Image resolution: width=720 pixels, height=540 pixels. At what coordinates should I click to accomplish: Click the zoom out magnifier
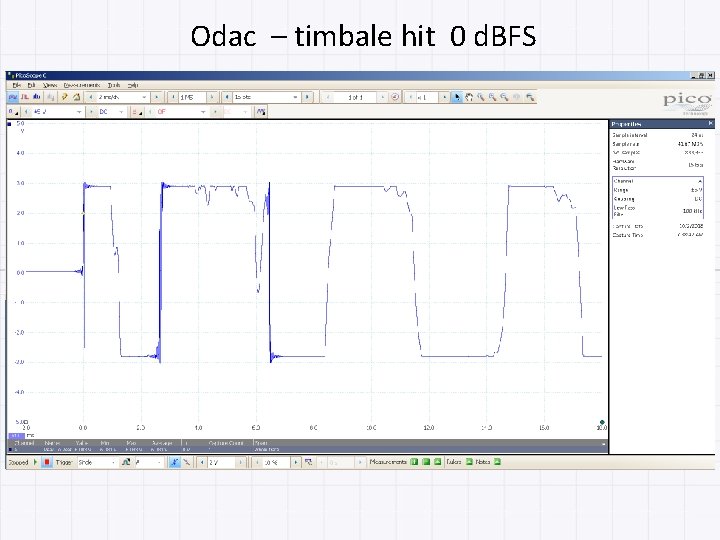pos(505,97)
